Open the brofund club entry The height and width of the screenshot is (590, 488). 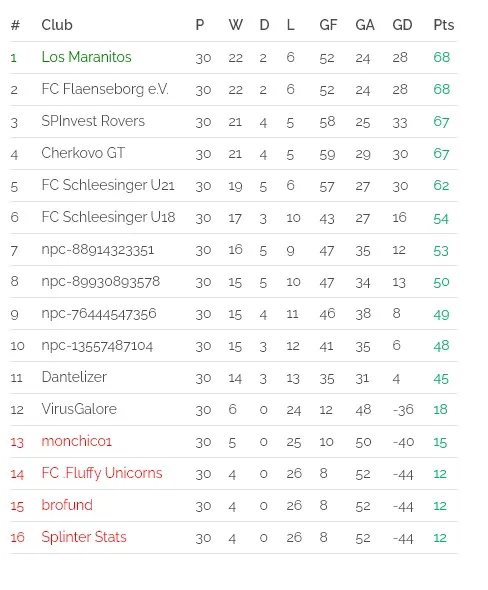coord(67,505)
